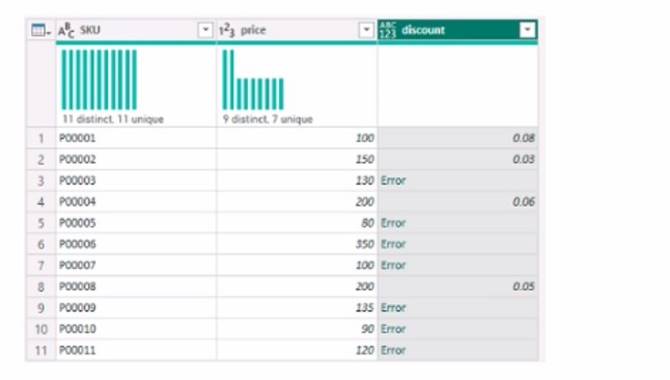The image size is (670, 380).
Task: Select row number 8
Action: pos(41,286)
